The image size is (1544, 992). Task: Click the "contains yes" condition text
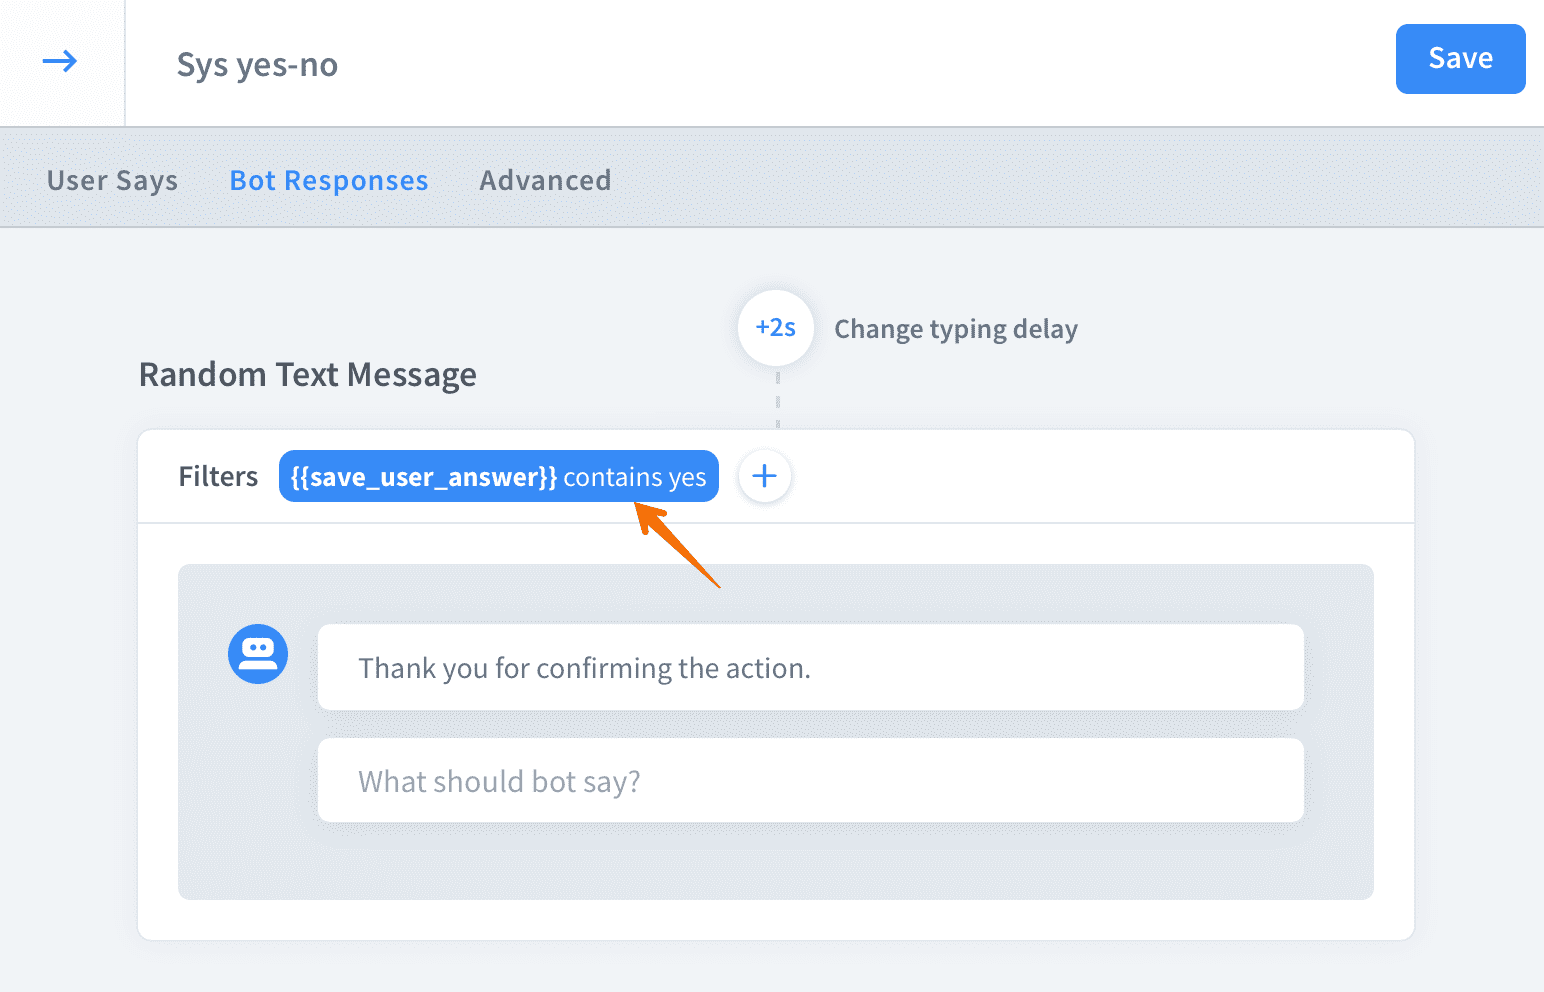(x=635, y=477)
